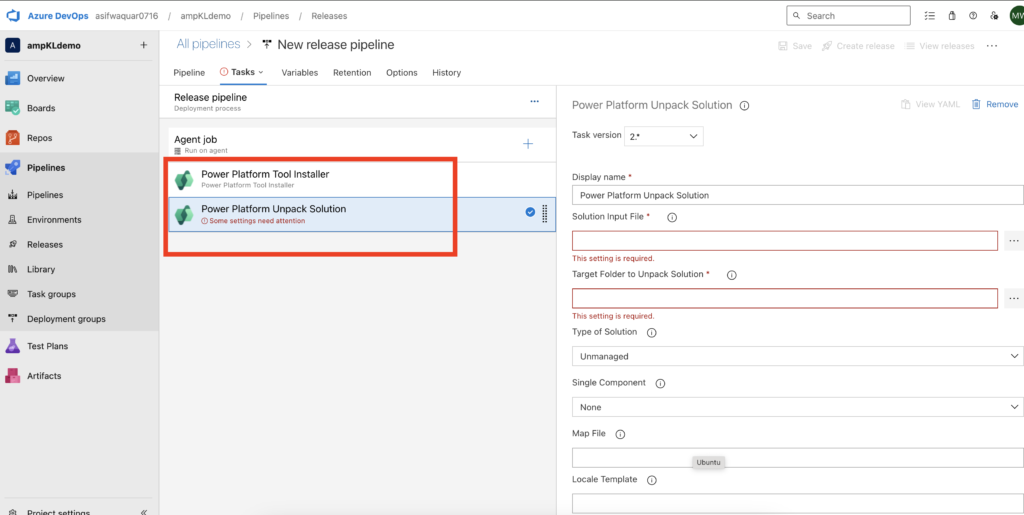
Task: Open the more actions ellipsis in the top right
Action: pyautogui.click(x=992, y=46)
